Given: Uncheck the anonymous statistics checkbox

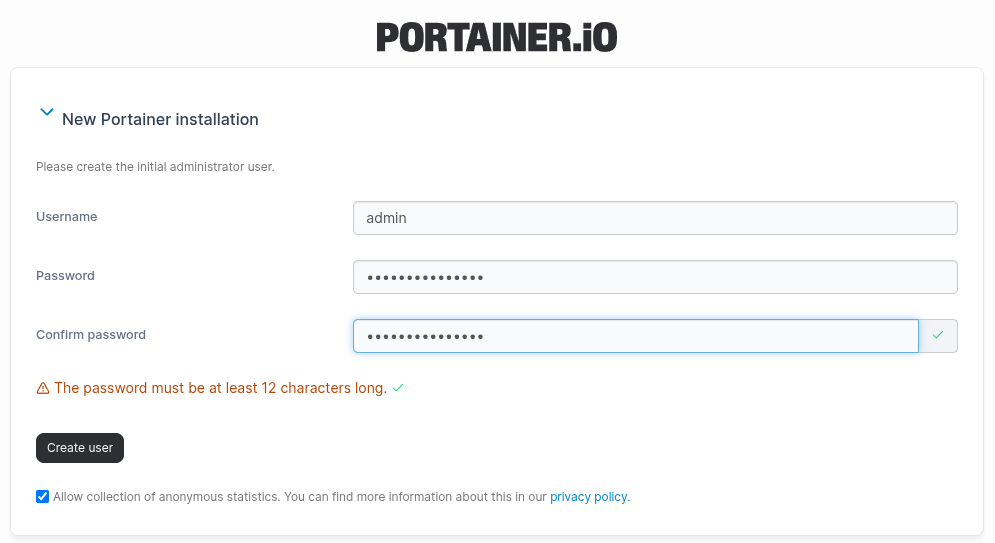Looking at the screenshot, I should point(43,497).
